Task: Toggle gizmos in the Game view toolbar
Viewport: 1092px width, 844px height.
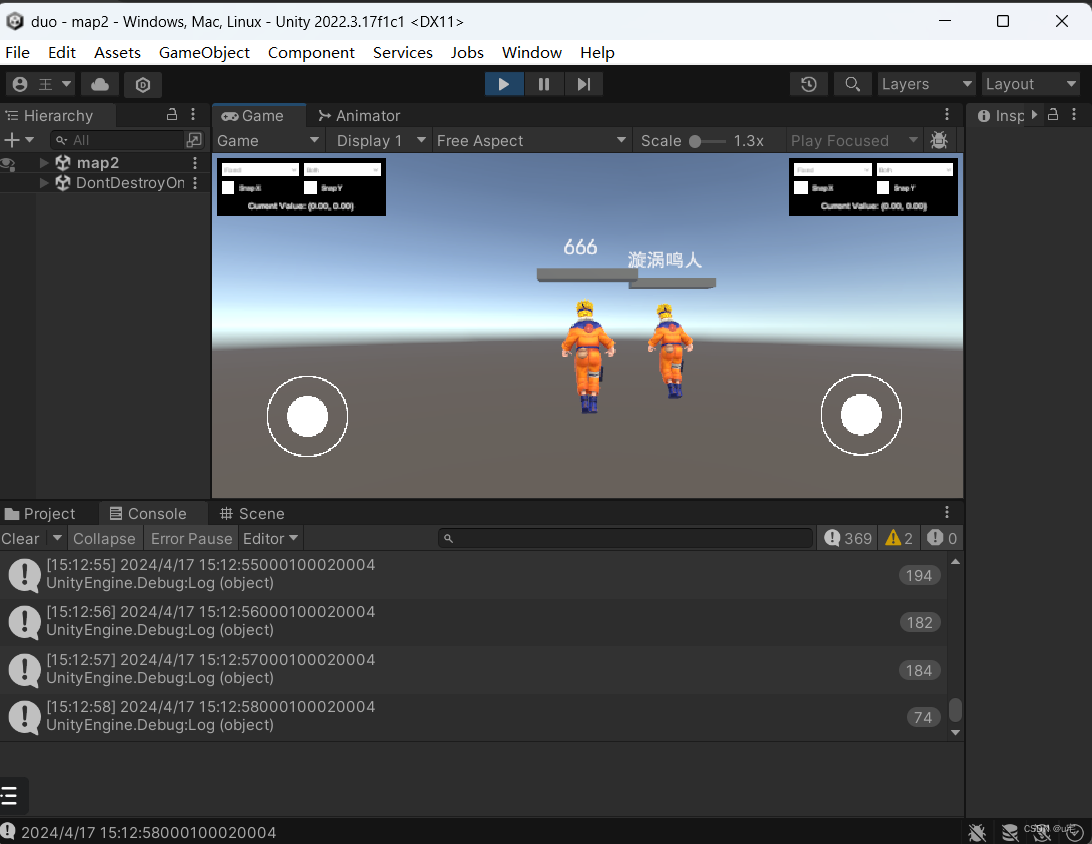Action: [x=939, y=140]
